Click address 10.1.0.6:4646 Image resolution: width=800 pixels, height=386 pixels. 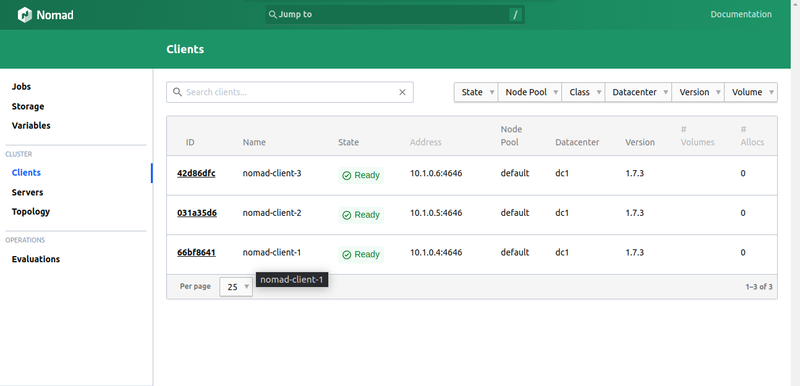436,173
